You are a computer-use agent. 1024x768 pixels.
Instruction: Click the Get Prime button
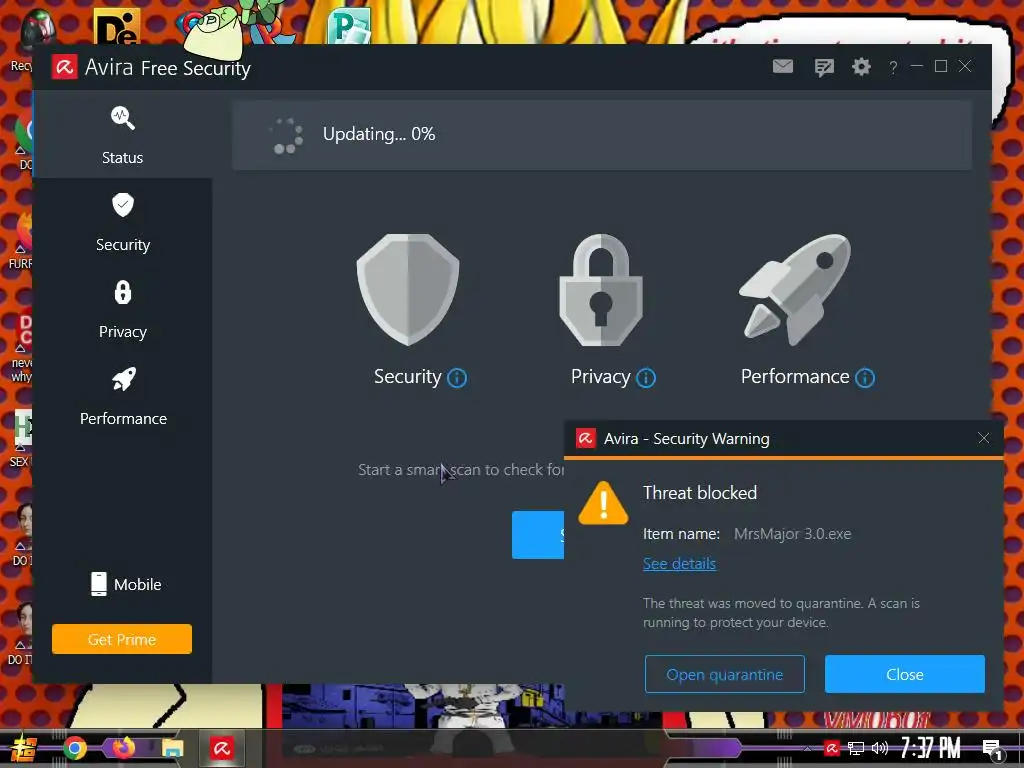[x=121, y=639]
